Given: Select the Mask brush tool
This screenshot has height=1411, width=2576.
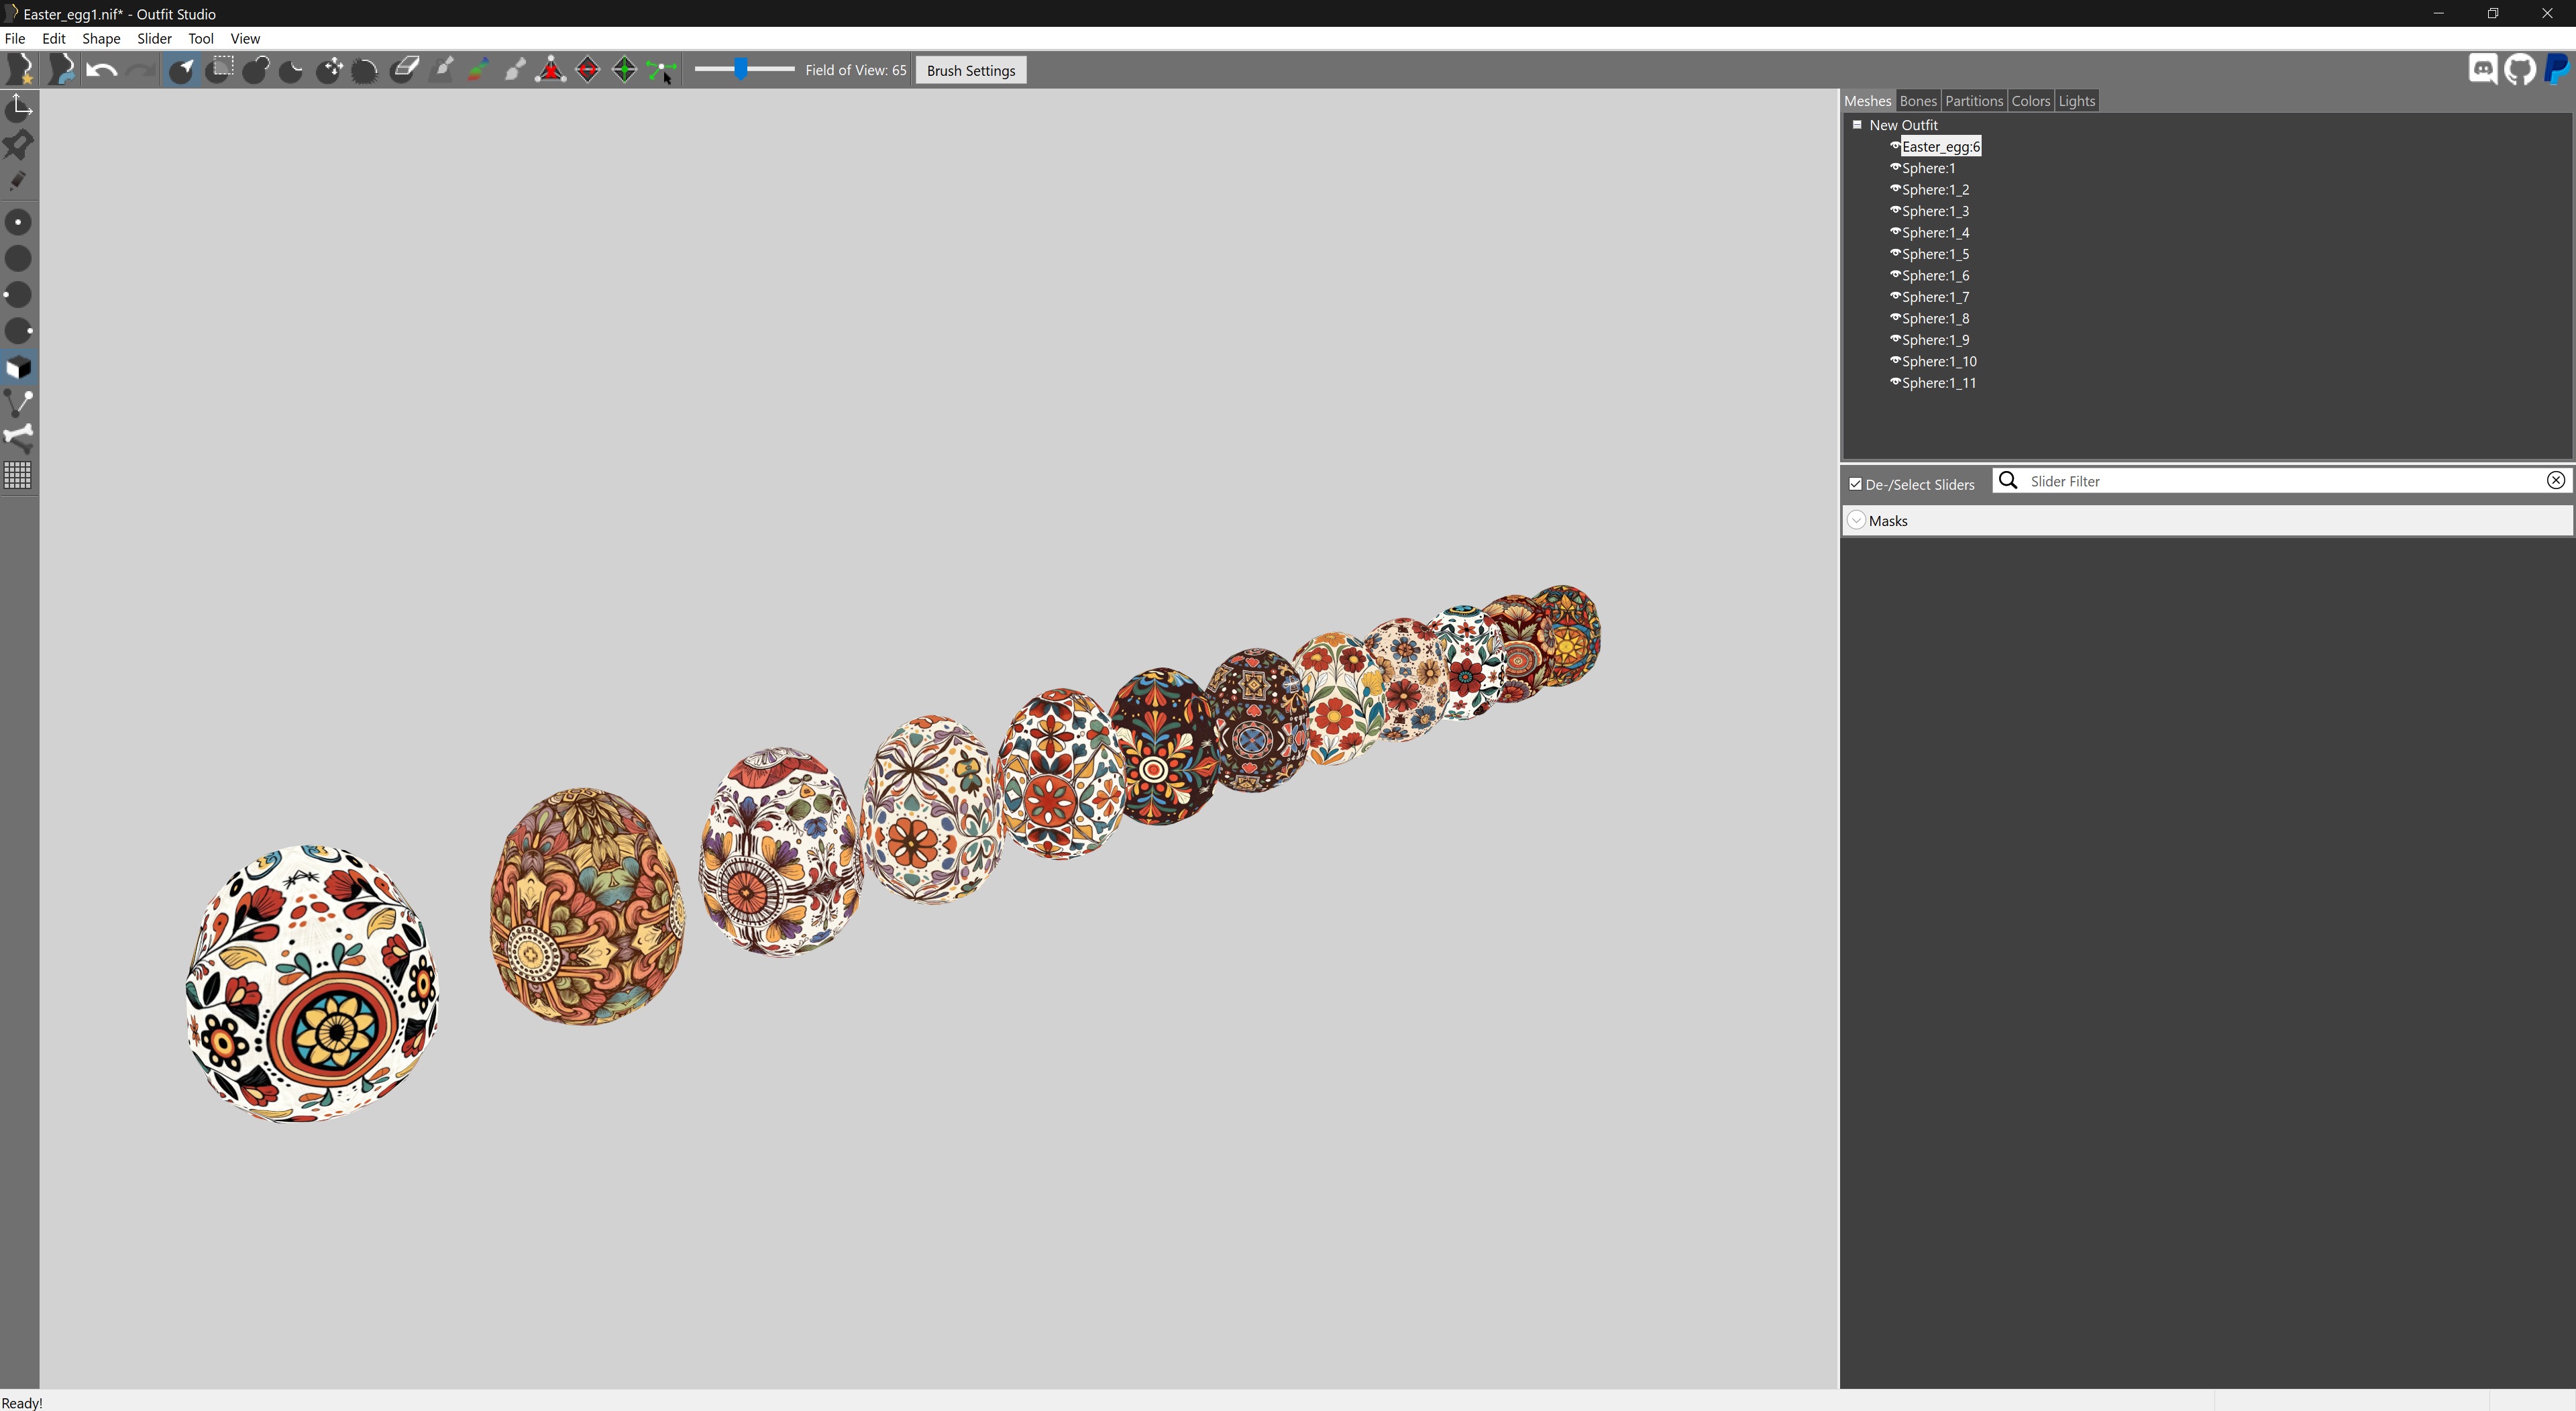Looking at the screenshot, I should [x=220, y=70].
